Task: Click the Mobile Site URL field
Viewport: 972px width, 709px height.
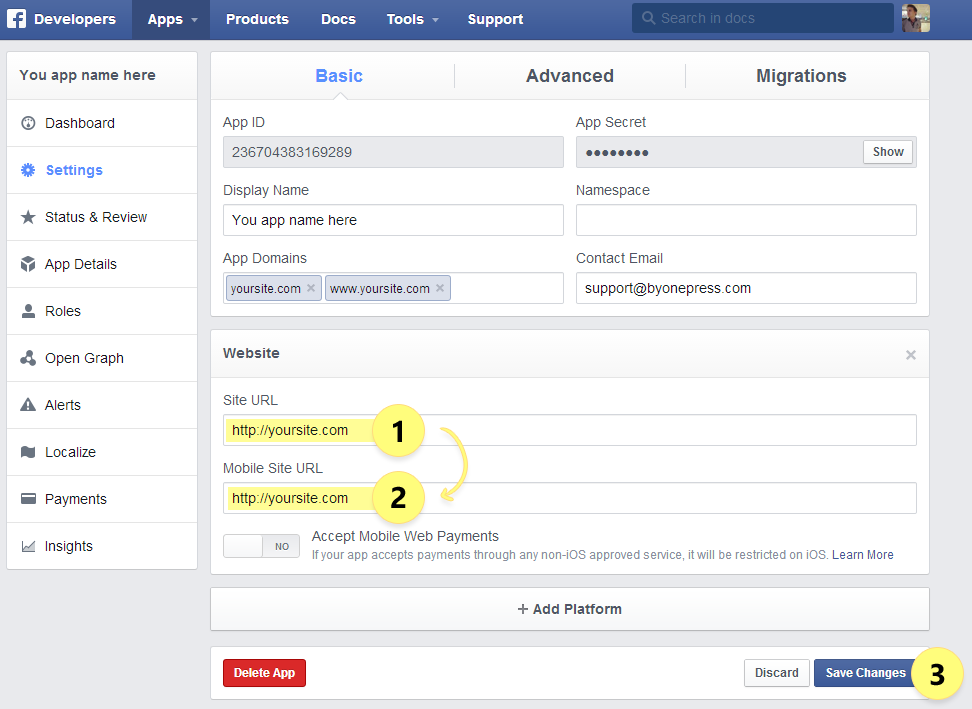Action: pyautogui.click(x=570, y=498)
